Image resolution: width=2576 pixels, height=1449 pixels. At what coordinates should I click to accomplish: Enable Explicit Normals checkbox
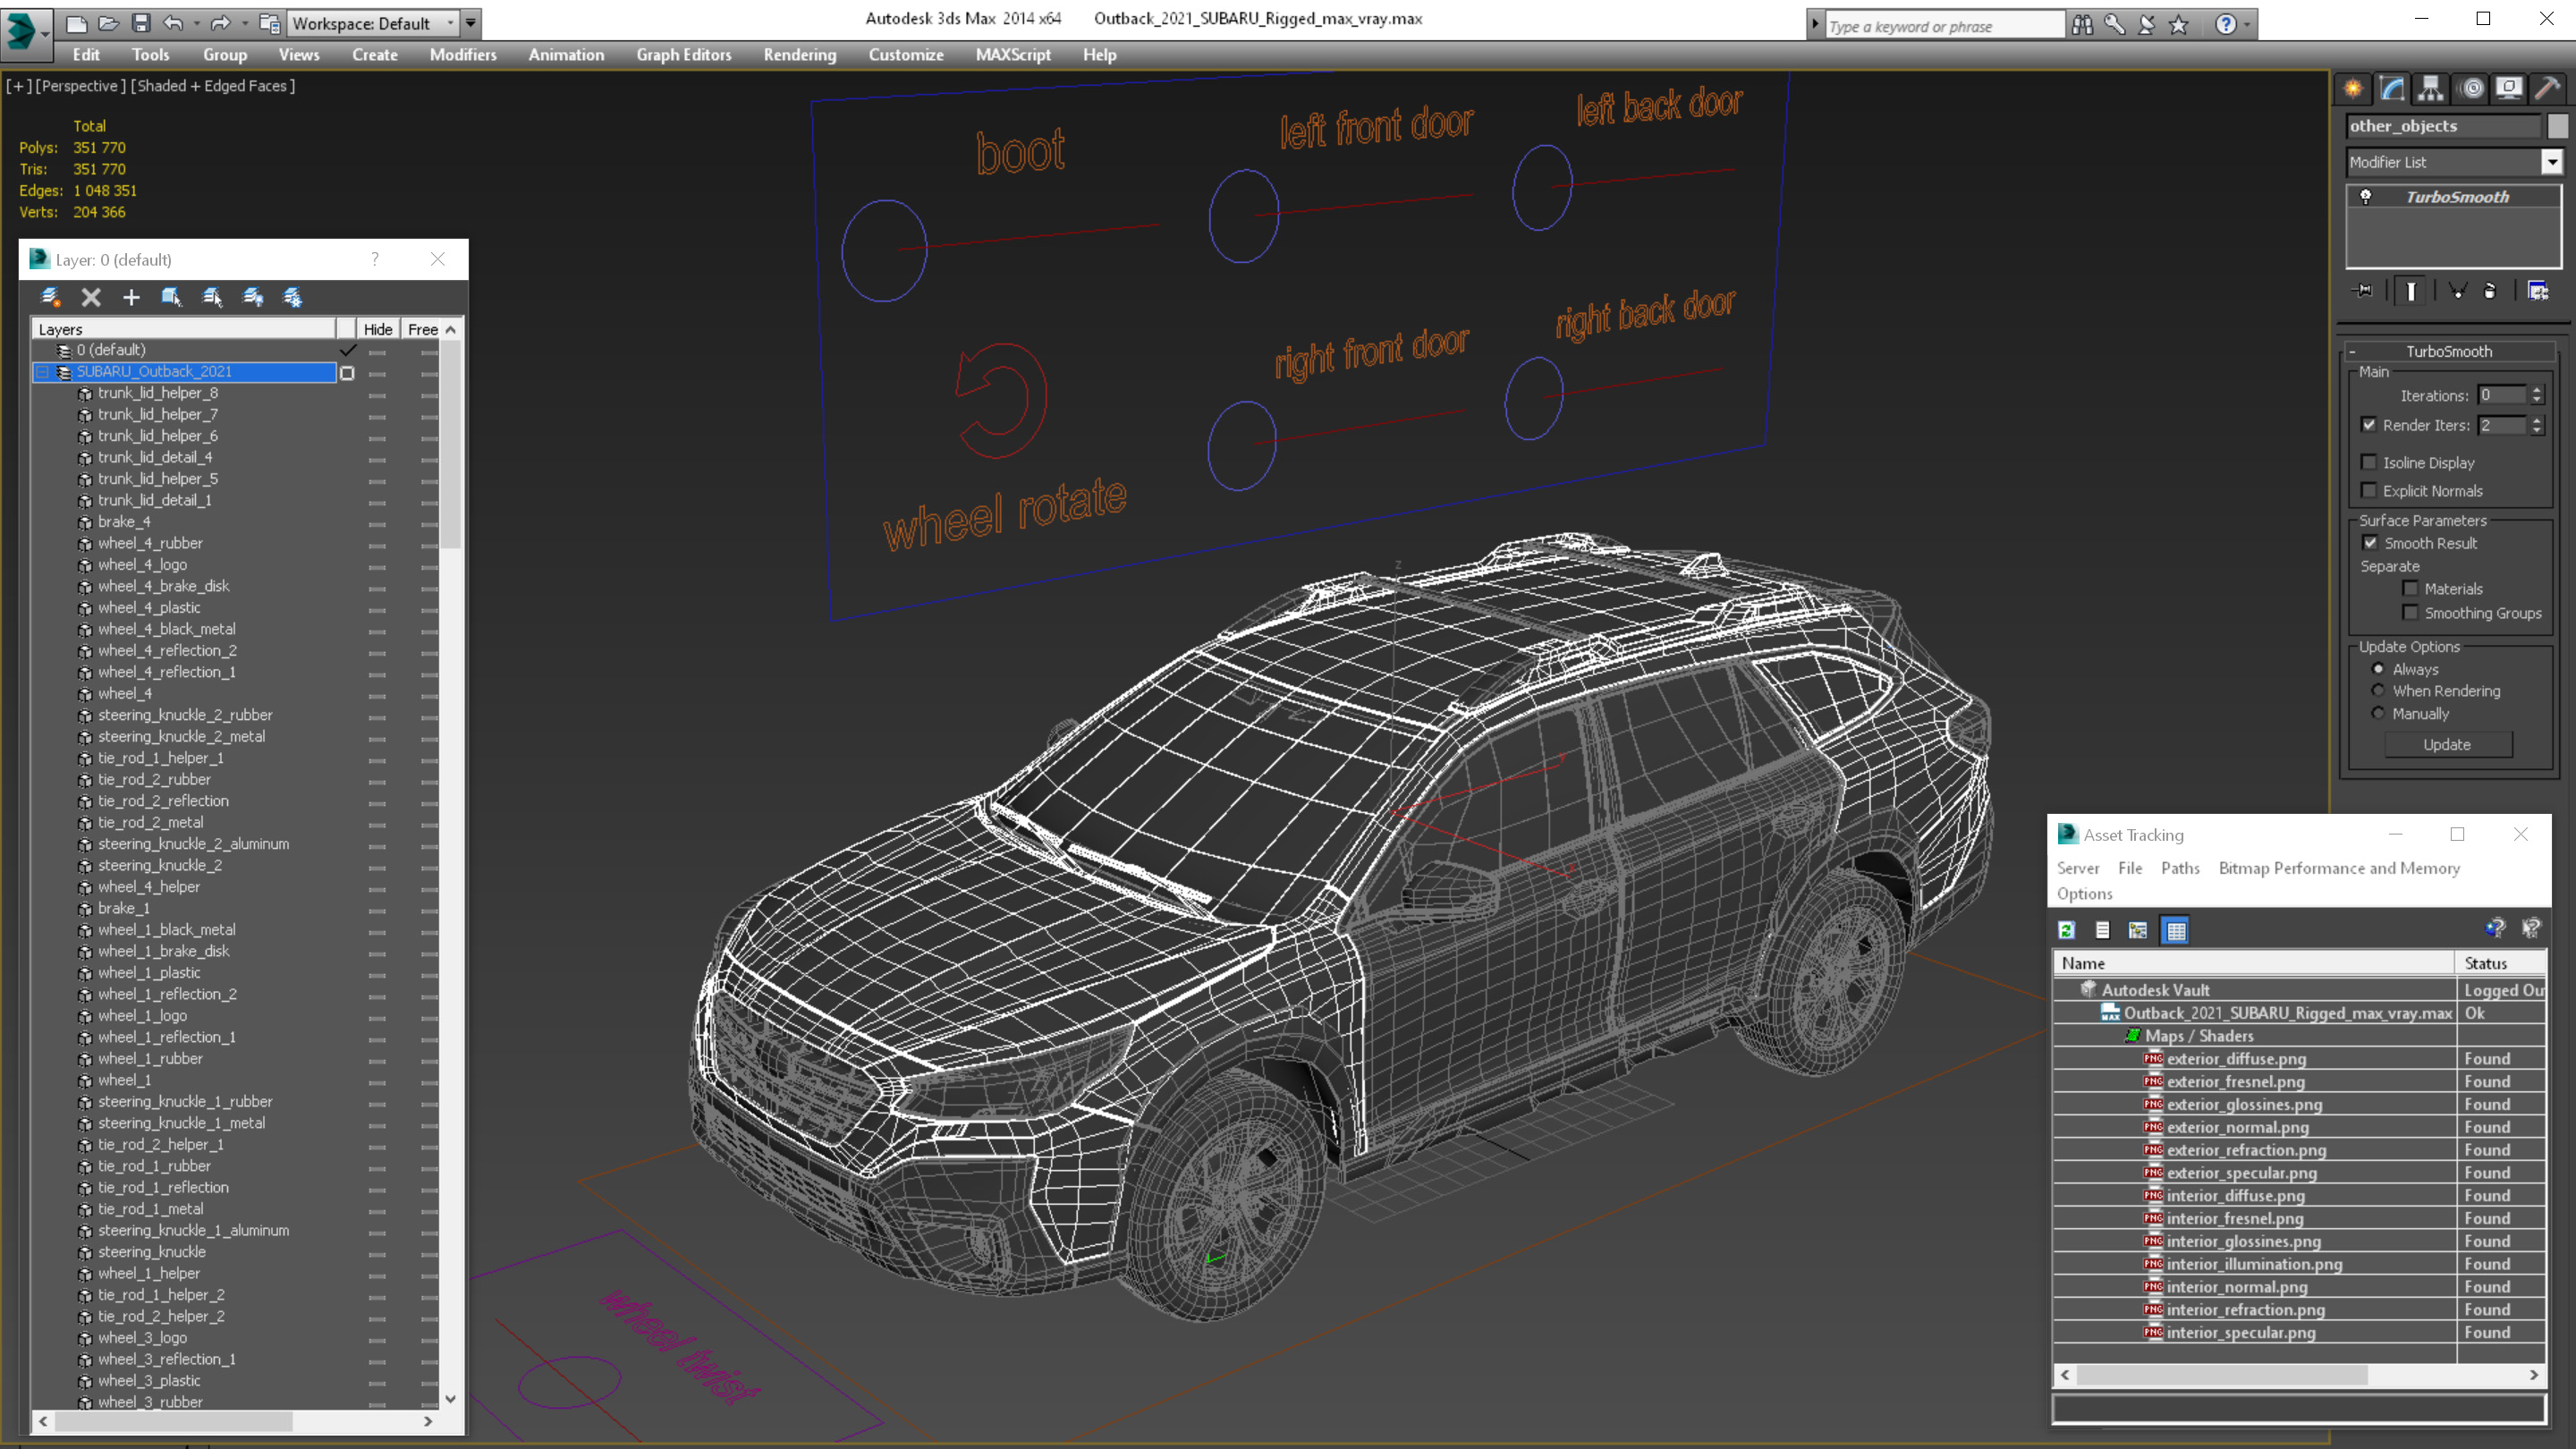pyautogui.click(x=2368, y=490)
